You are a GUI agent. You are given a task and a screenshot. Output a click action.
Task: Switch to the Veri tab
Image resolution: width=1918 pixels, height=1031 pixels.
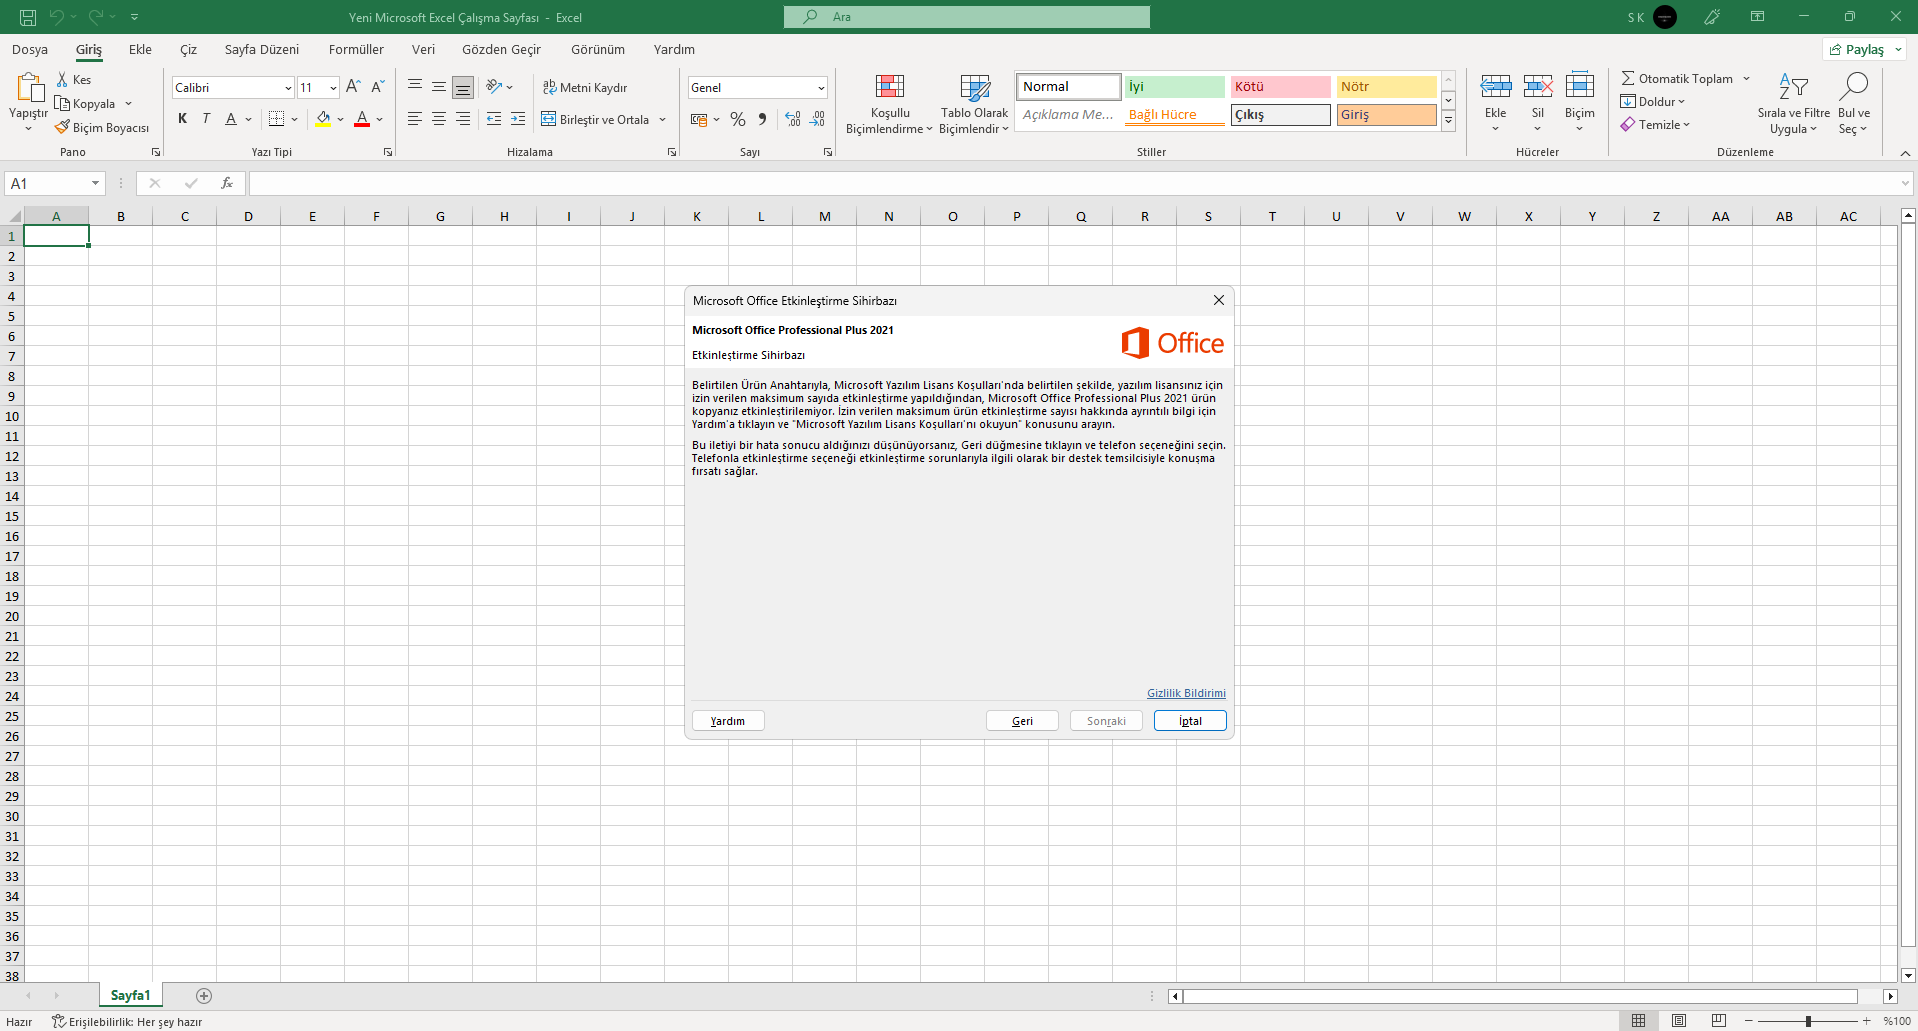tap(423, 49)
